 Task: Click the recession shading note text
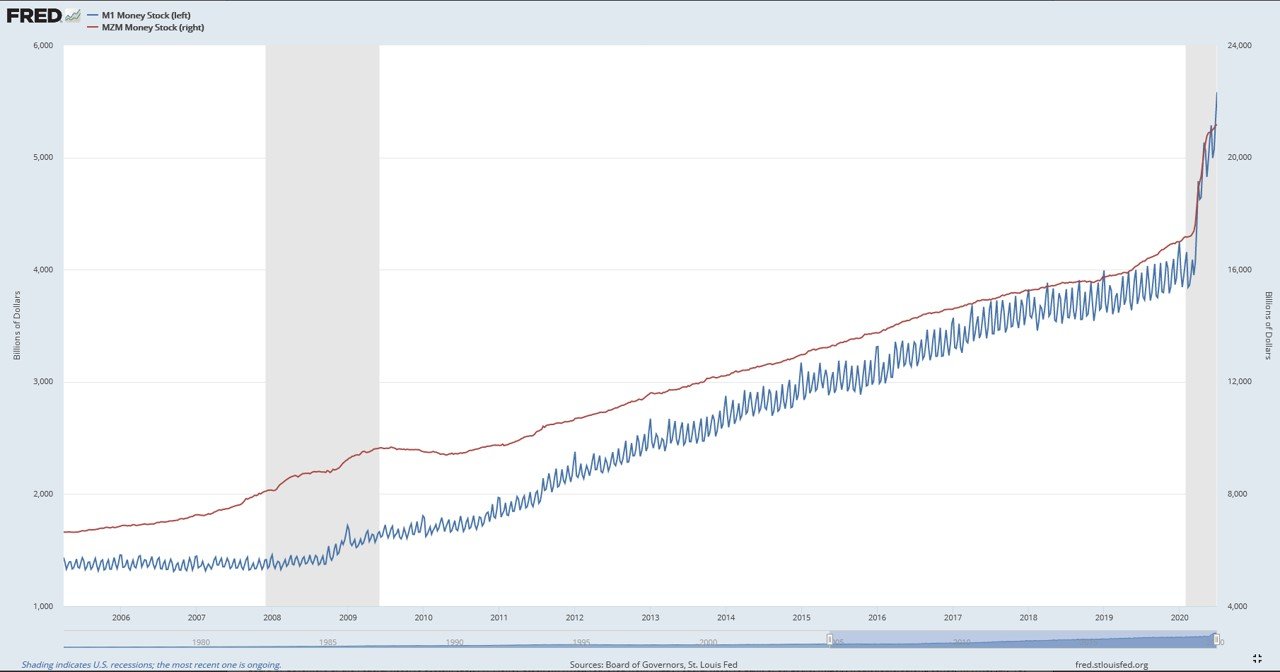(151, 664)
